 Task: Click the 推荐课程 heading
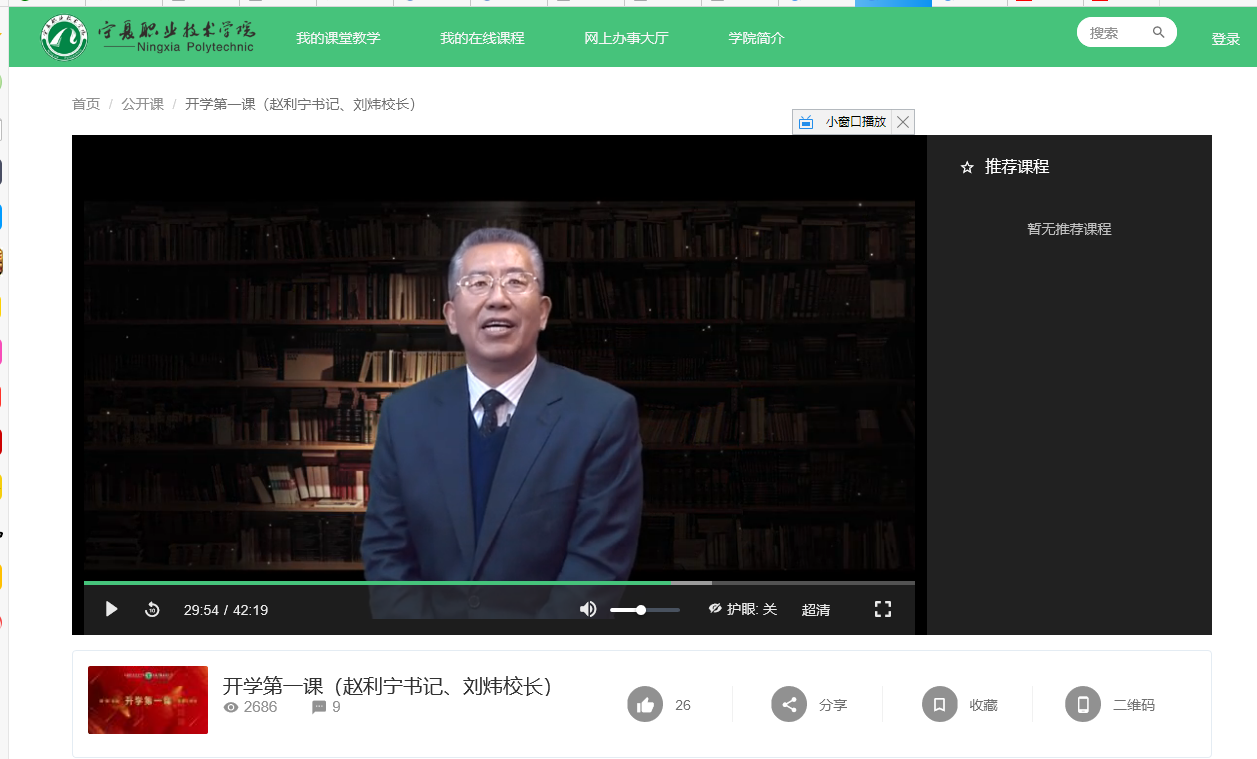pos(1017,167)
